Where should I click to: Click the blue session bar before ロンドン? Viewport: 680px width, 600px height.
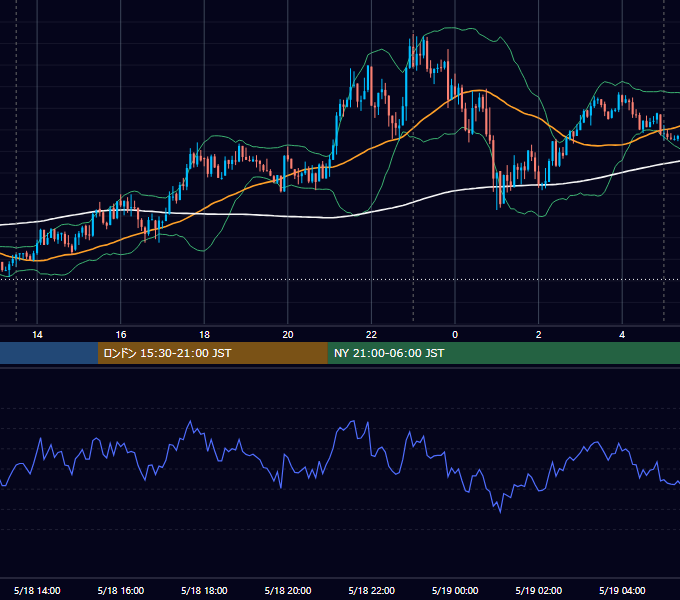(49, 353)
